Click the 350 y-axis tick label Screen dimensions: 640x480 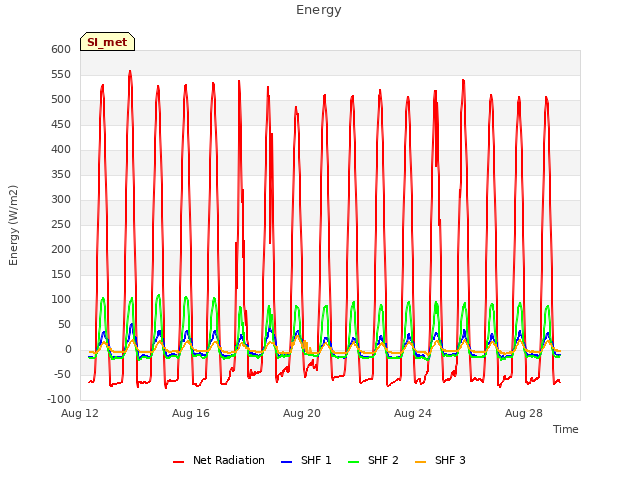click(61, 175)
